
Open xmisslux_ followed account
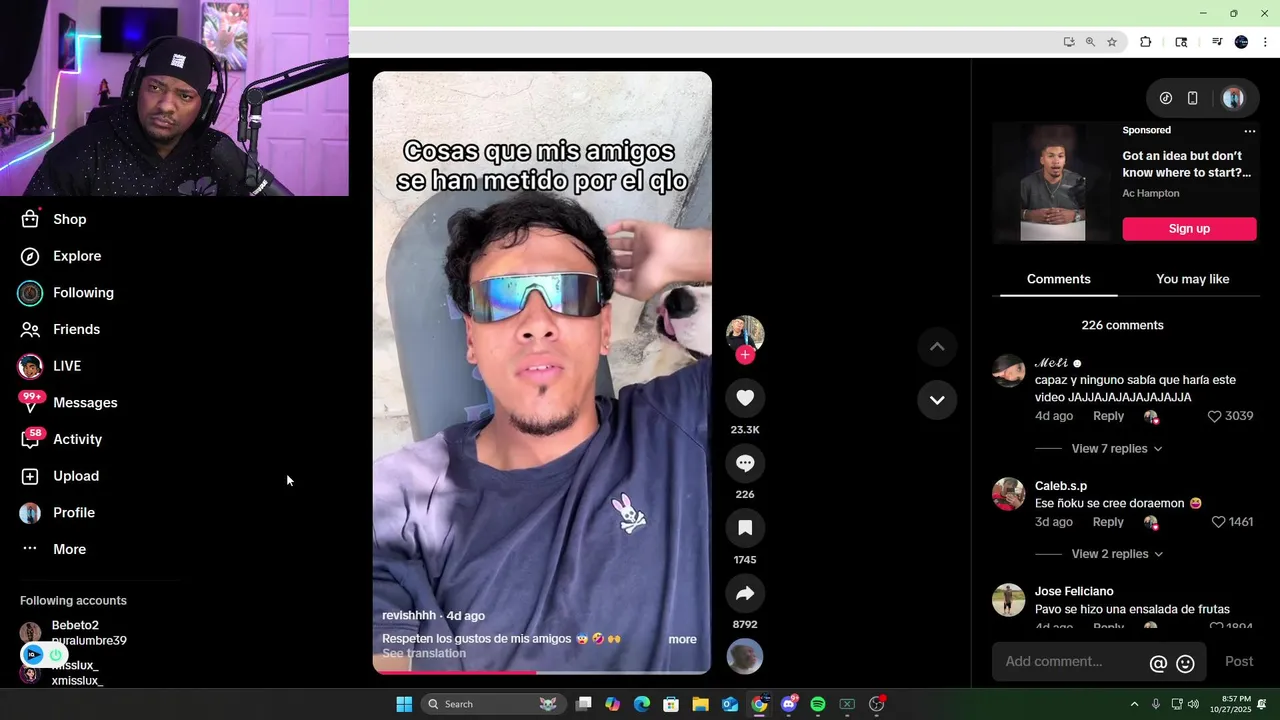click(x=62, y=673)
